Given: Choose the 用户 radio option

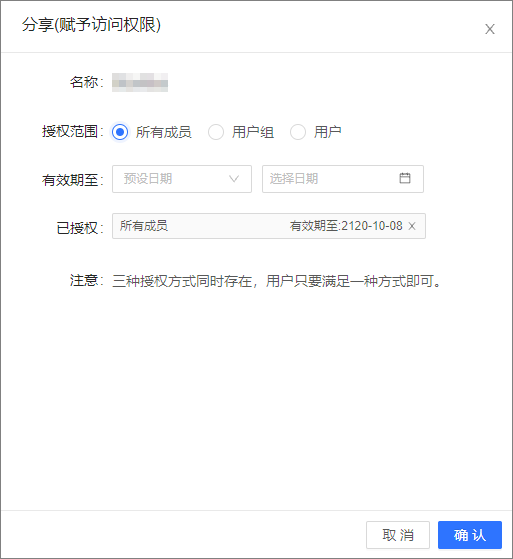Looking at the screenshot, I should click(x=298, y=132).
